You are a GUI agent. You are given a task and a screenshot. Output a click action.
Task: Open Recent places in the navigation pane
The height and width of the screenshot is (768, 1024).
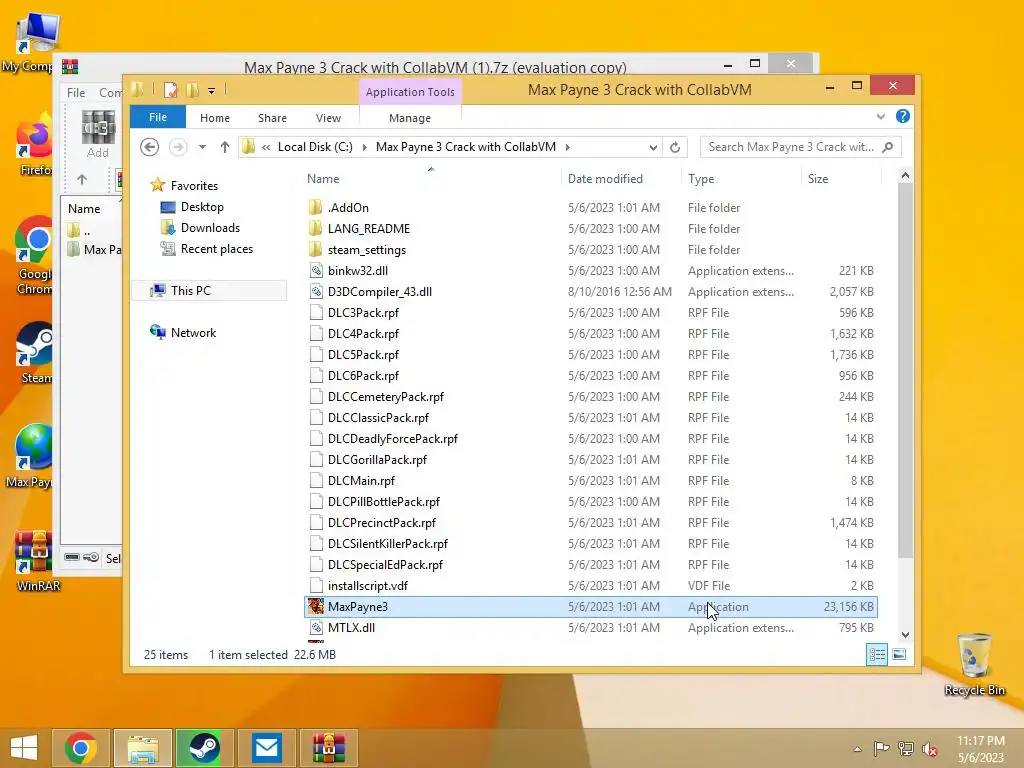pyautogui.click(x=216, y=249)
